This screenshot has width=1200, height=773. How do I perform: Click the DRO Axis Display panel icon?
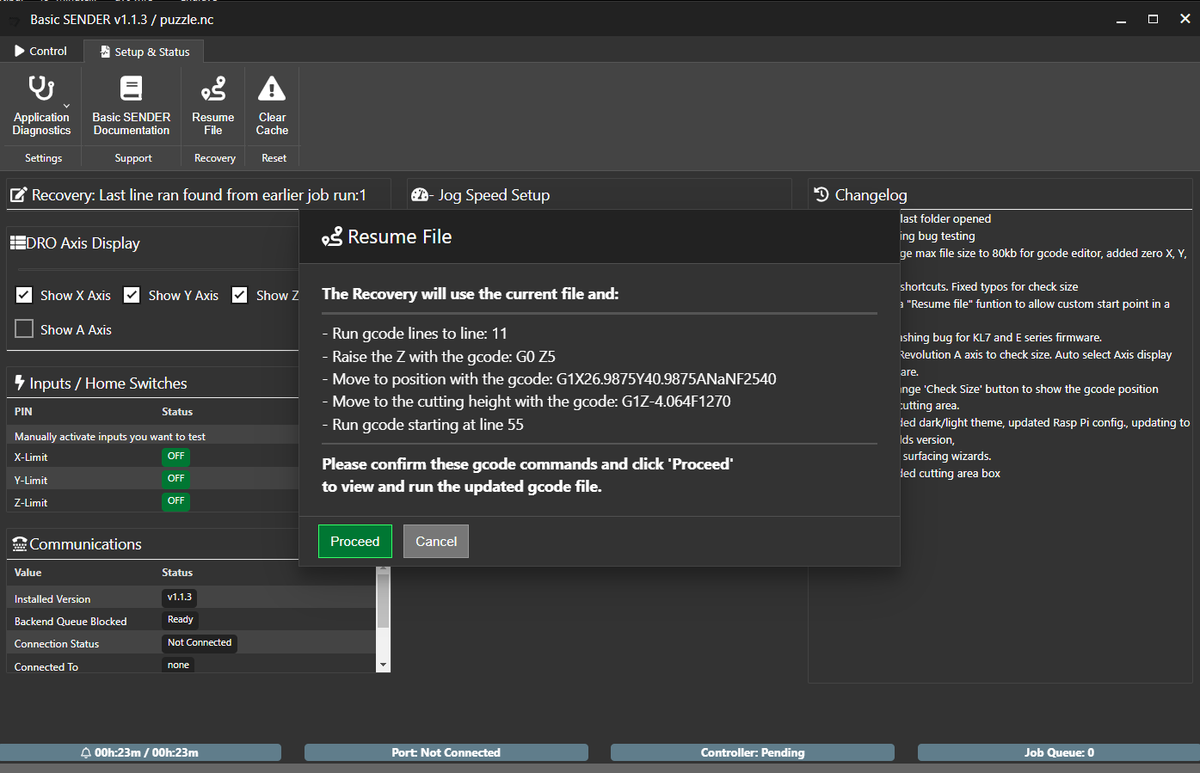click(20, 242)
